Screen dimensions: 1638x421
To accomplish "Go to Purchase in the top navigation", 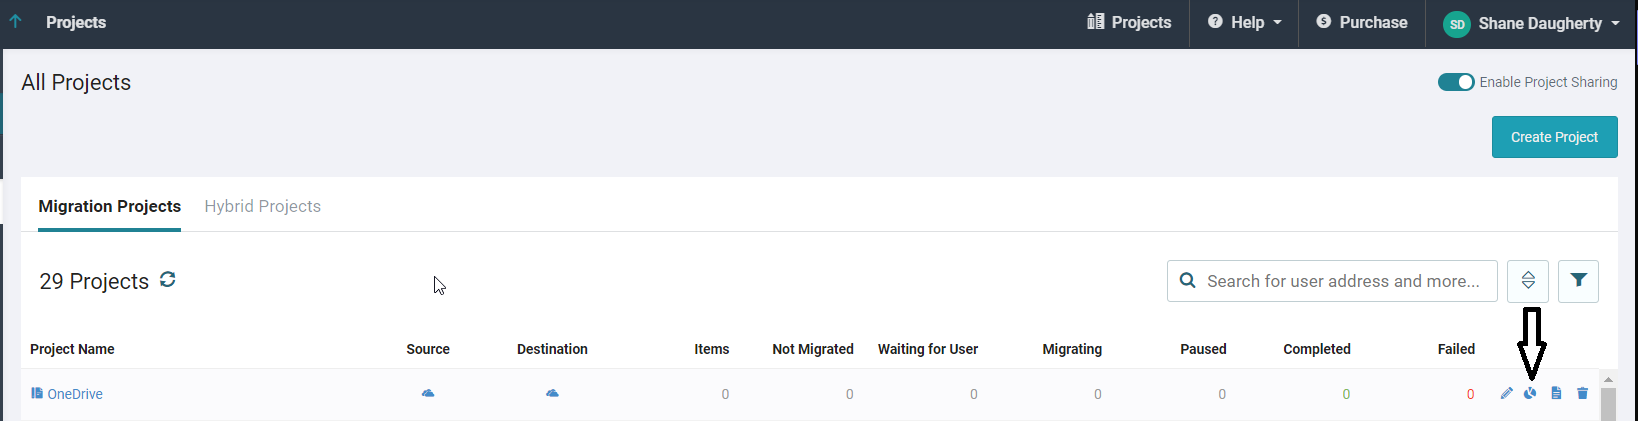I will [1361, 22].
